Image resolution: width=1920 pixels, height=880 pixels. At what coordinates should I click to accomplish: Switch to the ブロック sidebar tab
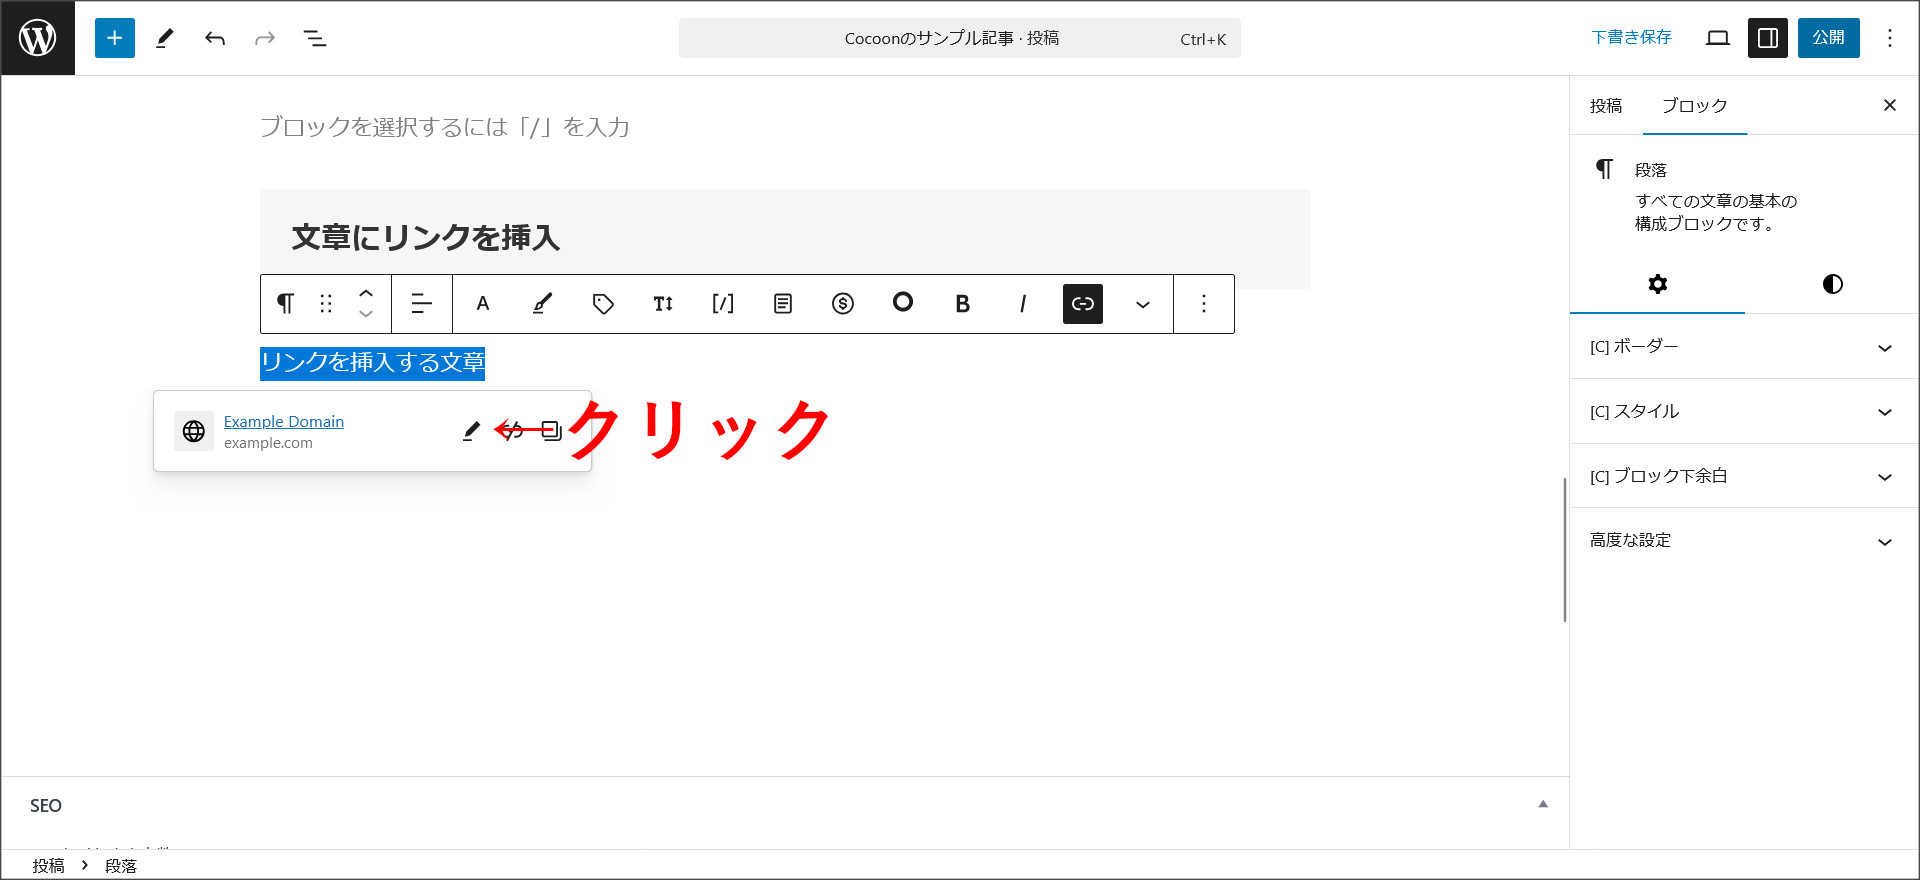(x=1695, y=106)
